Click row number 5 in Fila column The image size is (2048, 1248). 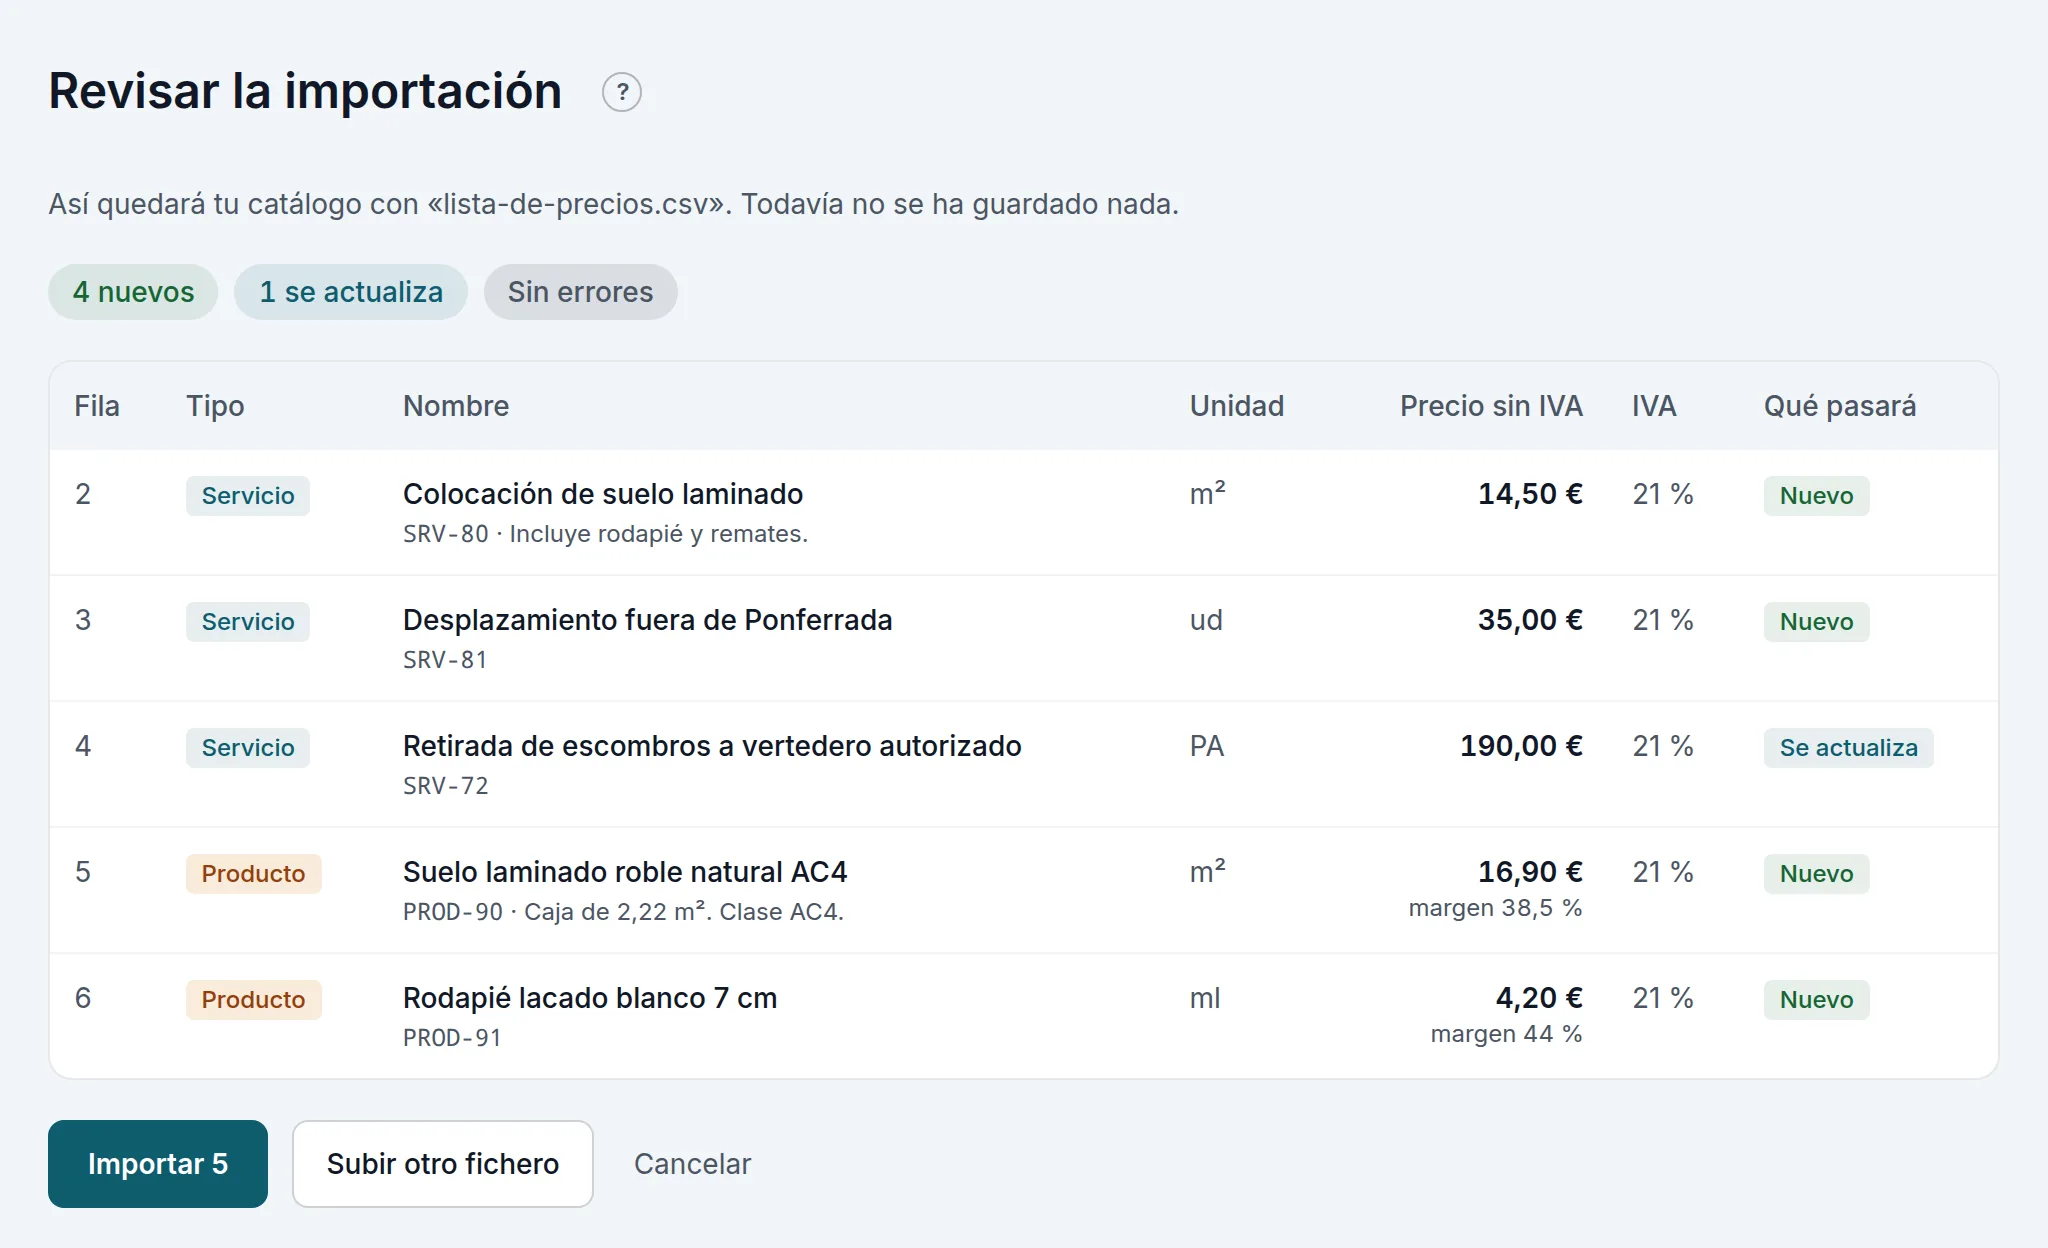pos(83,872)
